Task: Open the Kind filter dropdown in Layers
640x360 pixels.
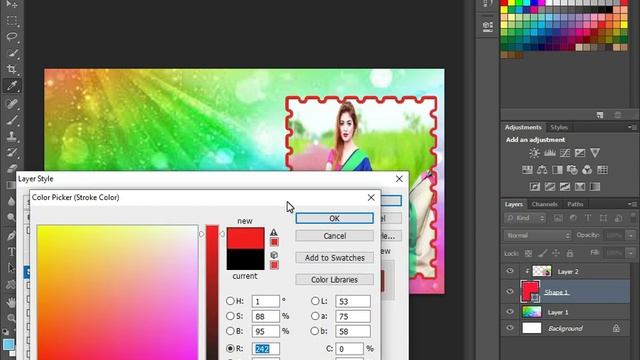Action: (x=525, y=218)
